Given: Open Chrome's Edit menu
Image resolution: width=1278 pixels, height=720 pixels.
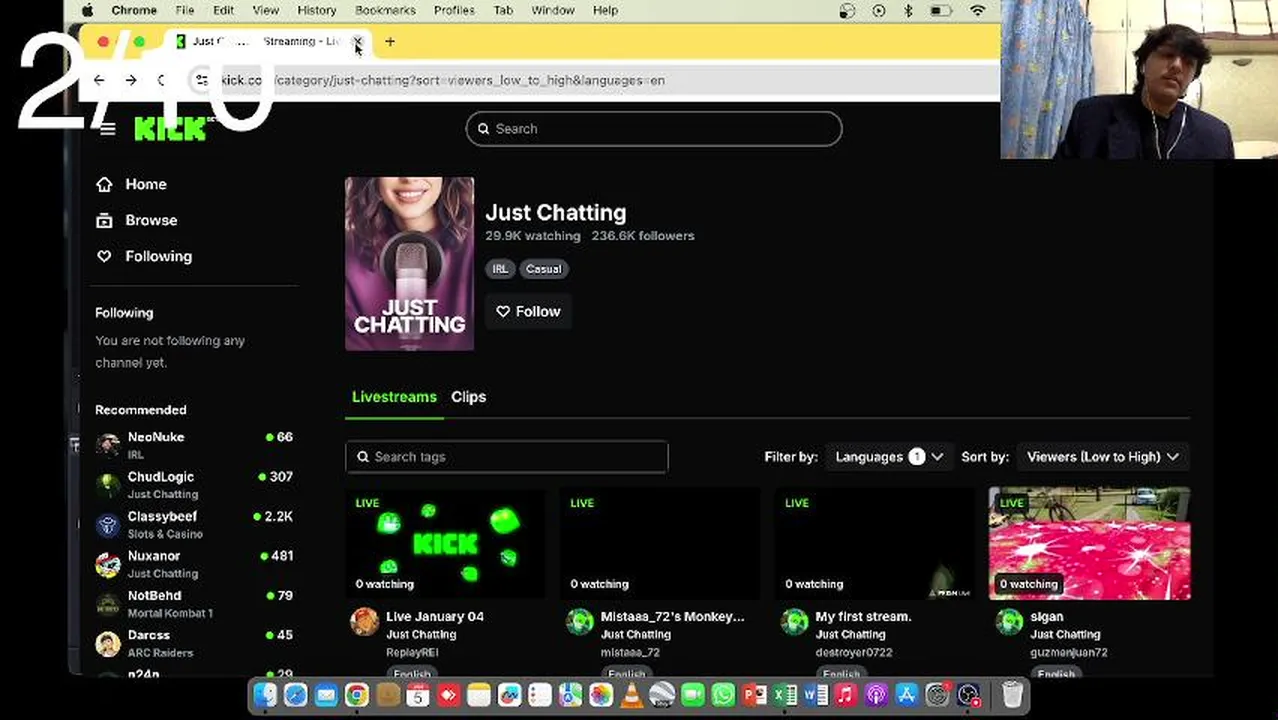Looking at the screenshot, I should point(223,10).
